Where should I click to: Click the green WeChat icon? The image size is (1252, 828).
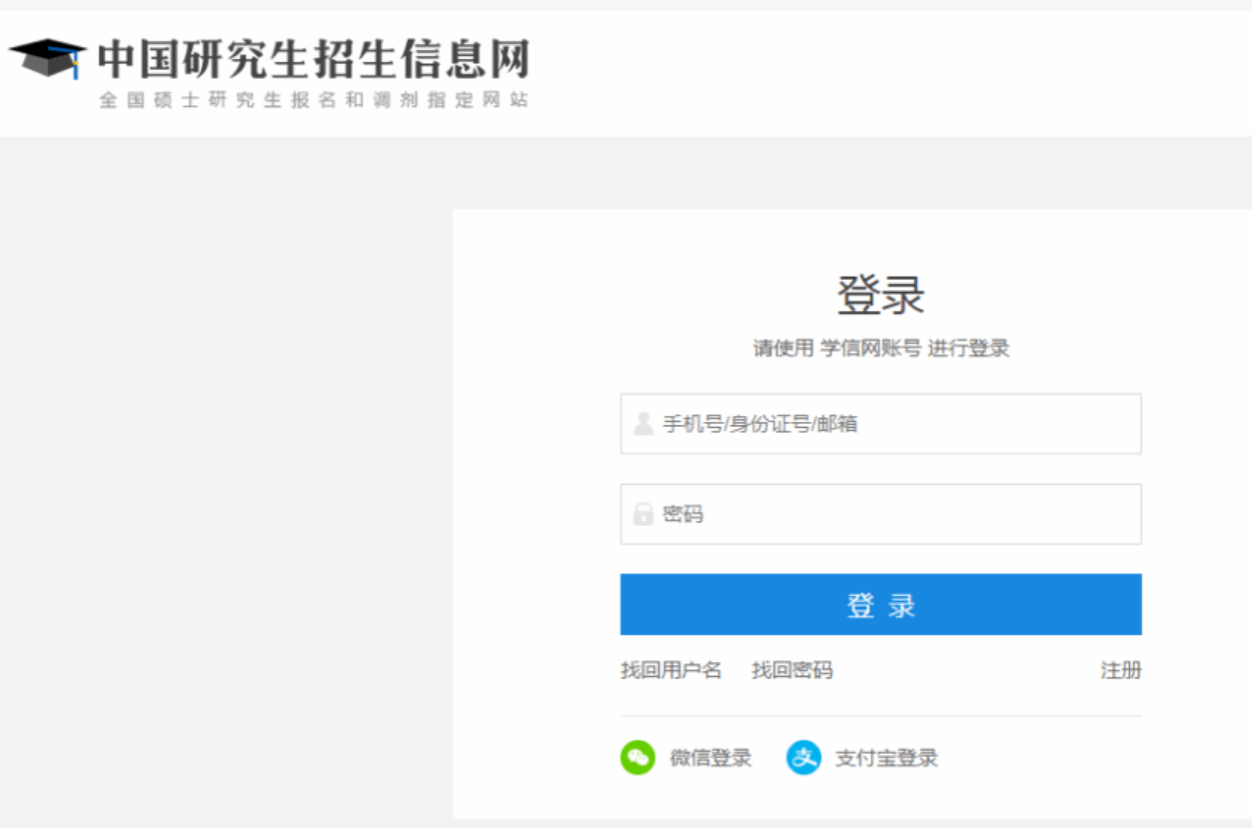click(x=637, y=758)
